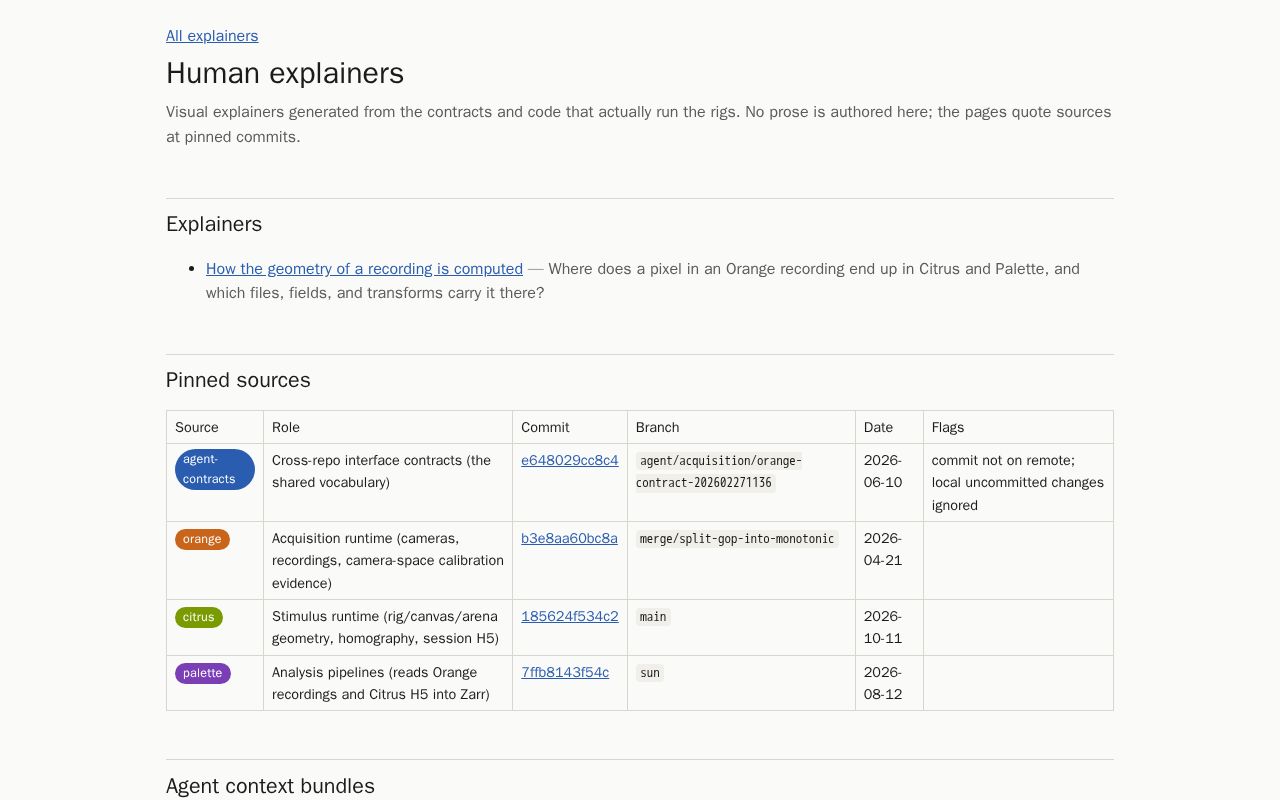The height and width of the screenshot is (800, 1280).
Task: Click the date 2026-06-10
Action: point(883,472)
